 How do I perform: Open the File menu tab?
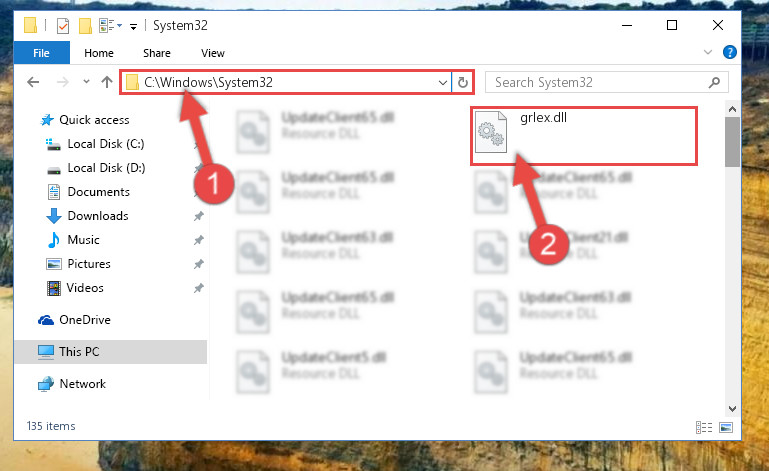tap(41, 53)
